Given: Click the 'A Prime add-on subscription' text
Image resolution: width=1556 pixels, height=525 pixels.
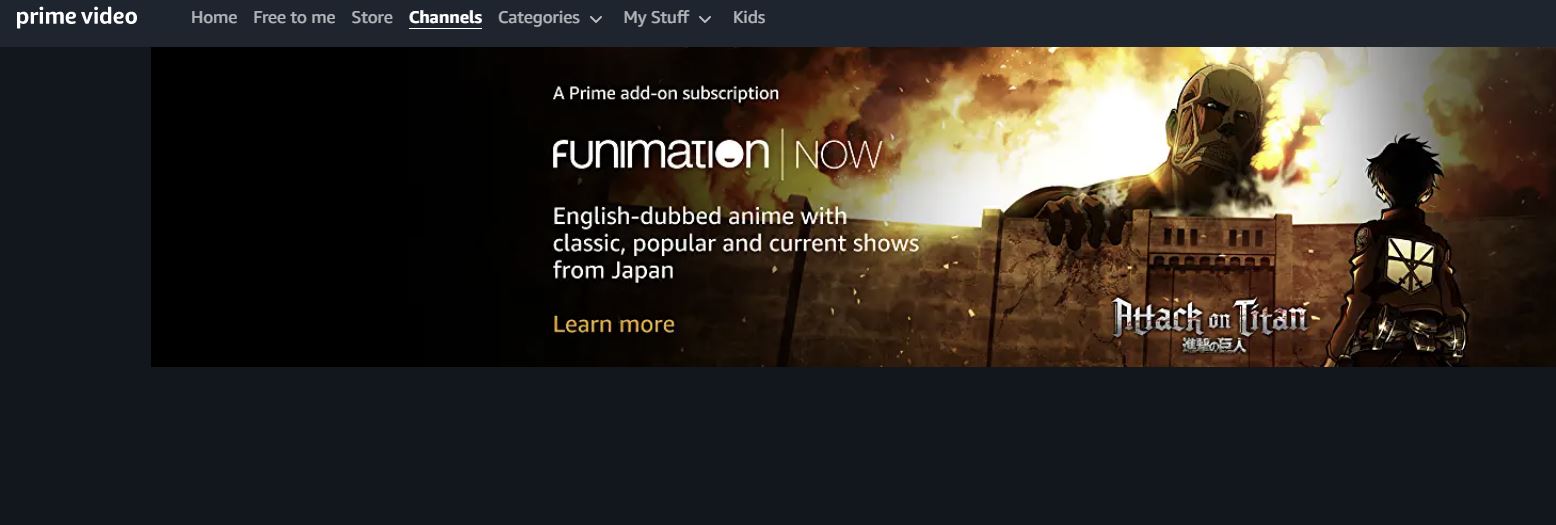Looking at the screenshot, I should (x=666, y=93).
